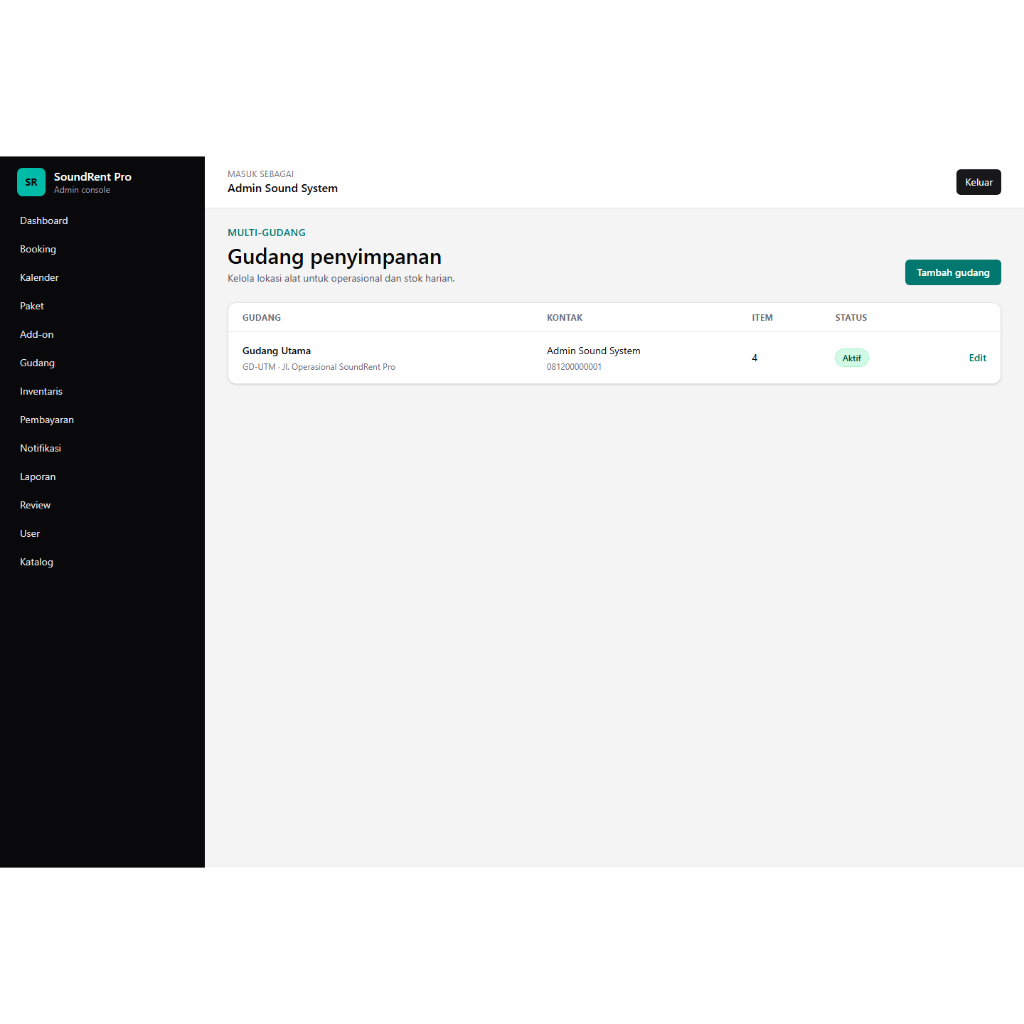Select Gudang in the sidebar
This screenshot has height=1024, width=1024.
click(37, 363)
